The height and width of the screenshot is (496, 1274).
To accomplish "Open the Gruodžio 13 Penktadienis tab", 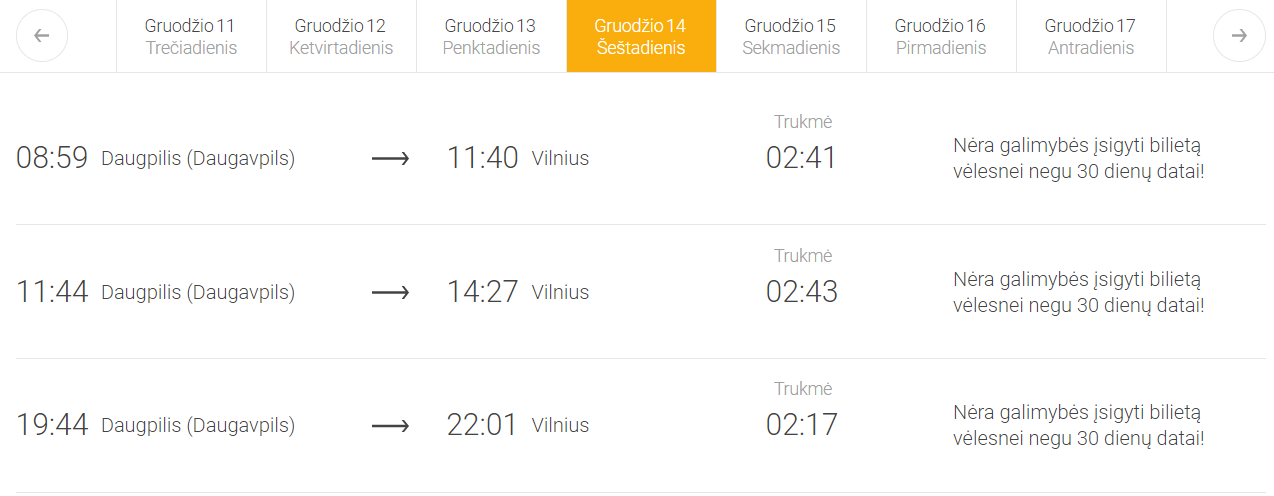I will tap(491, 36).
